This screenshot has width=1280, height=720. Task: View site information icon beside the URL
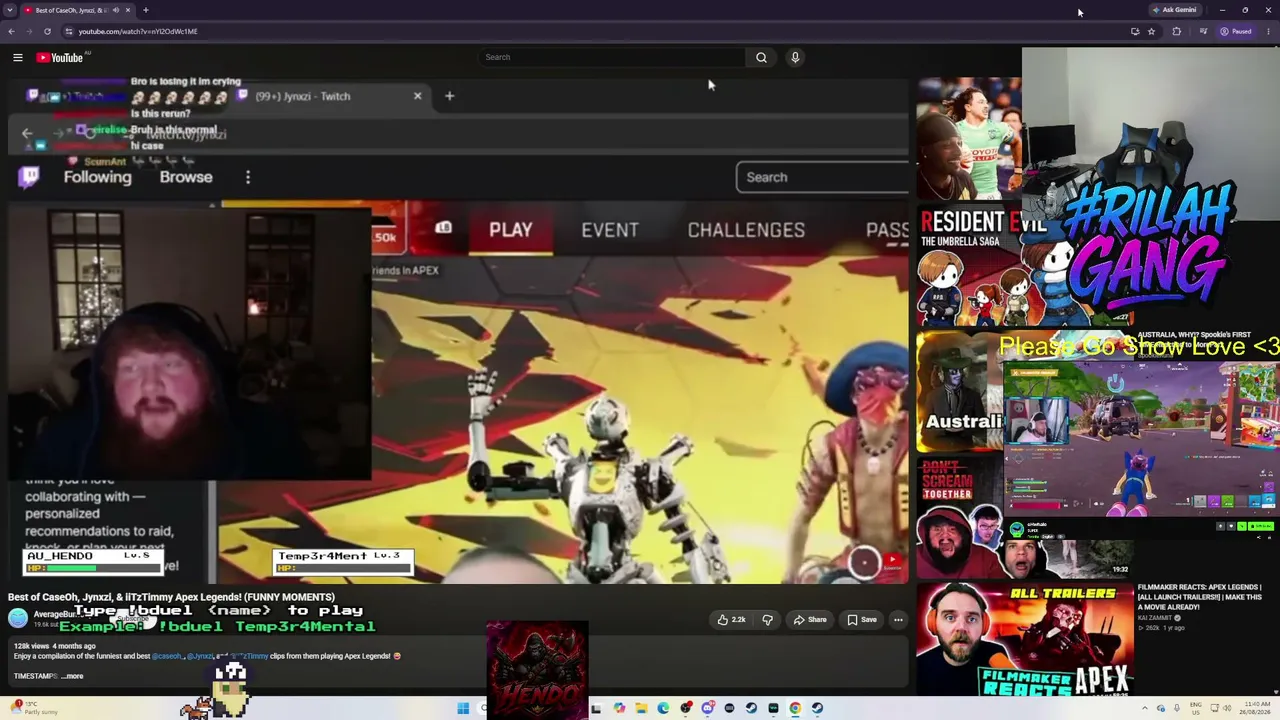(x=68, y=31)
